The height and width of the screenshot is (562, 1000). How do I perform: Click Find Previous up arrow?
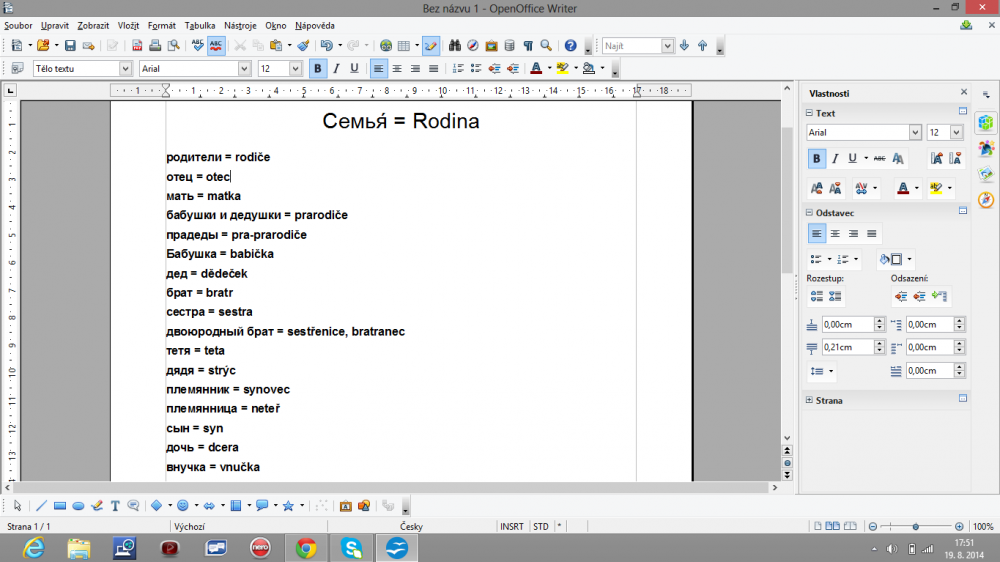[703, 46]
